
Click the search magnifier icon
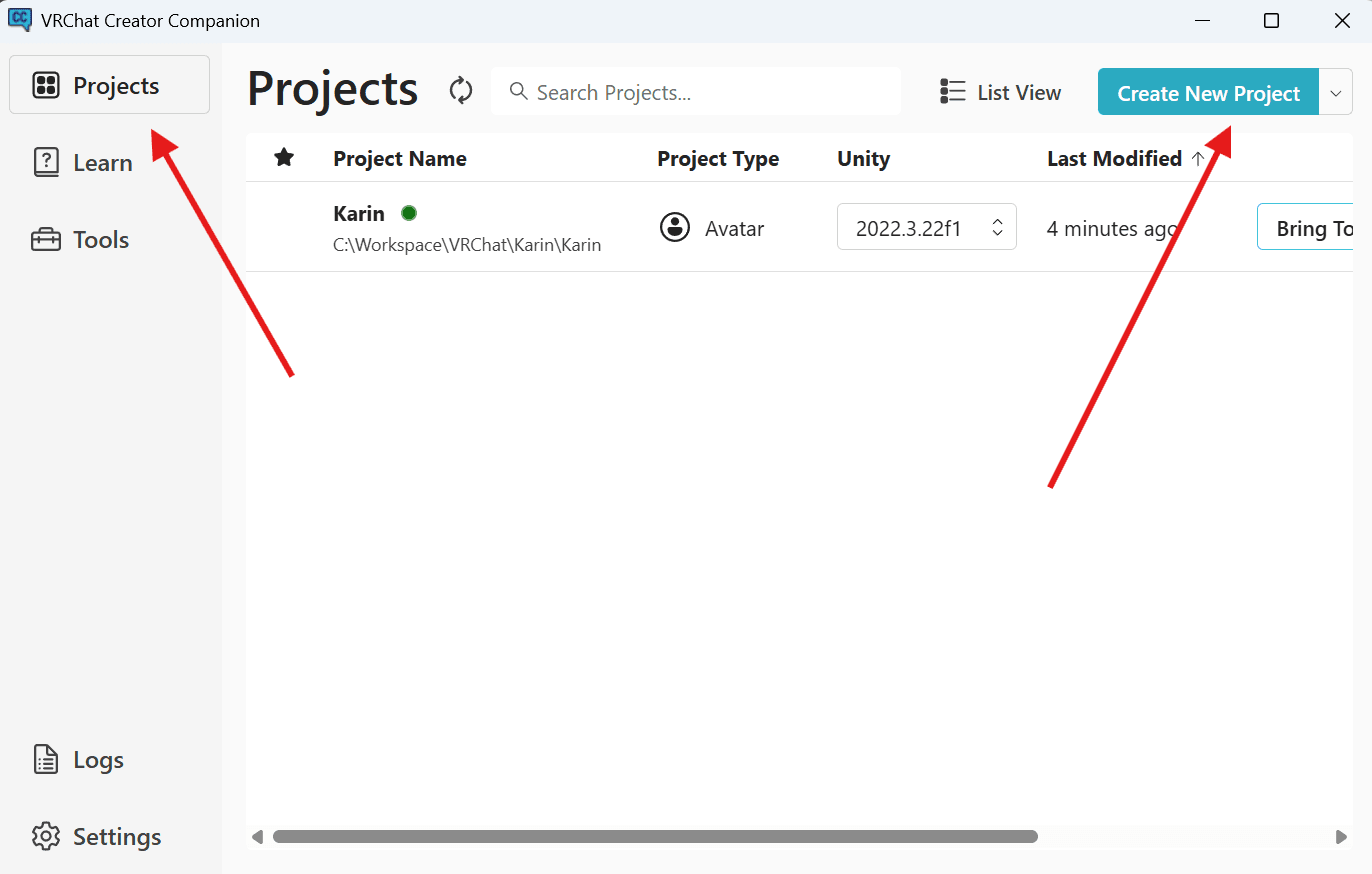[519, 91]
